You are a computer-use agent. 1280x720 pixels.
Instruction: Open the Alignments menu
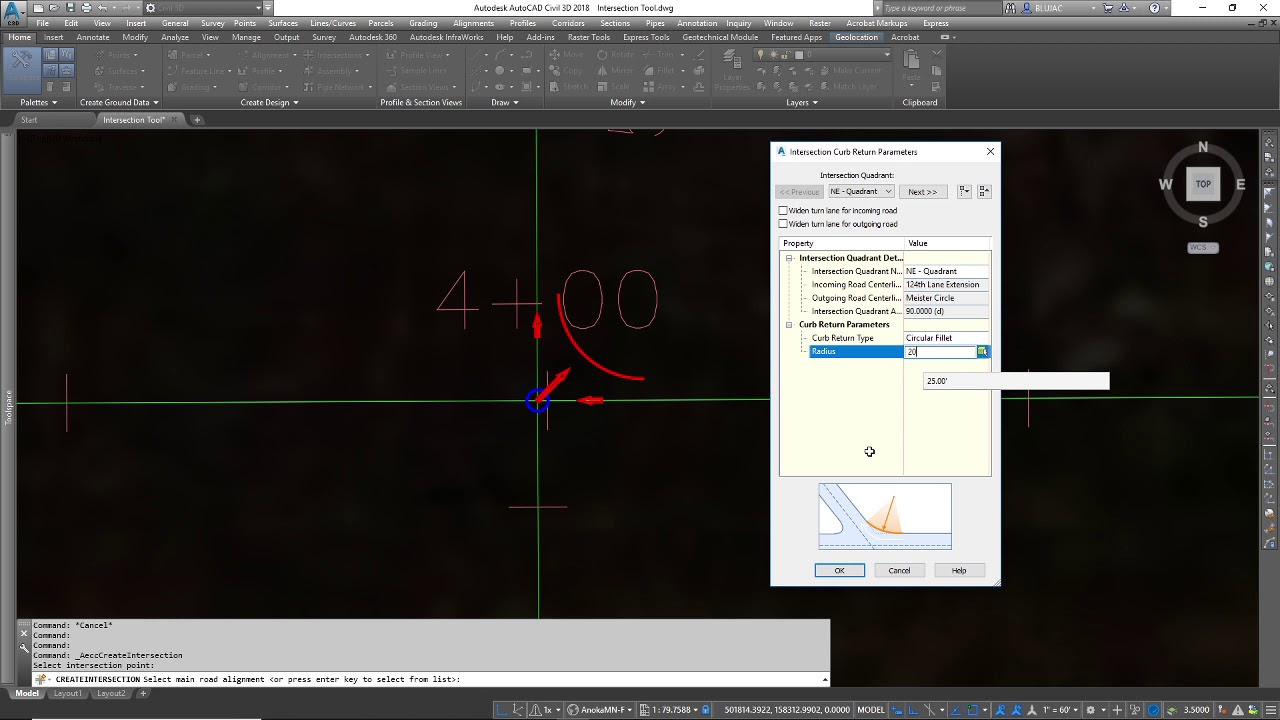[473, 23]
